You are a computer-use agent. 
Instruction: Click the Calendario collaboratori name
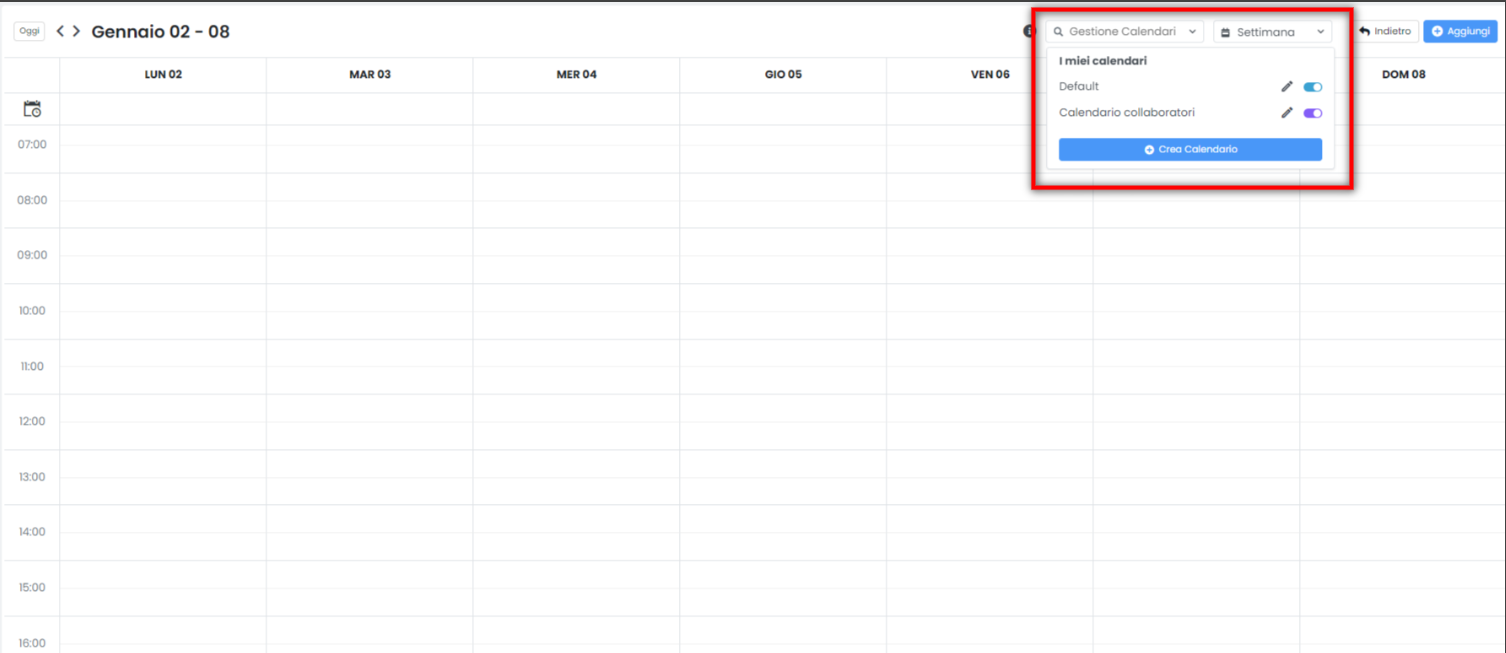click(x=1127, y=113)
